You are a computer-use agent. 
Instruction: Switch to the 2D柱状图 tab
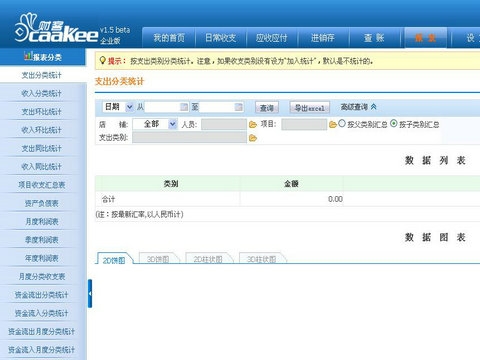[x=208, y=259]
